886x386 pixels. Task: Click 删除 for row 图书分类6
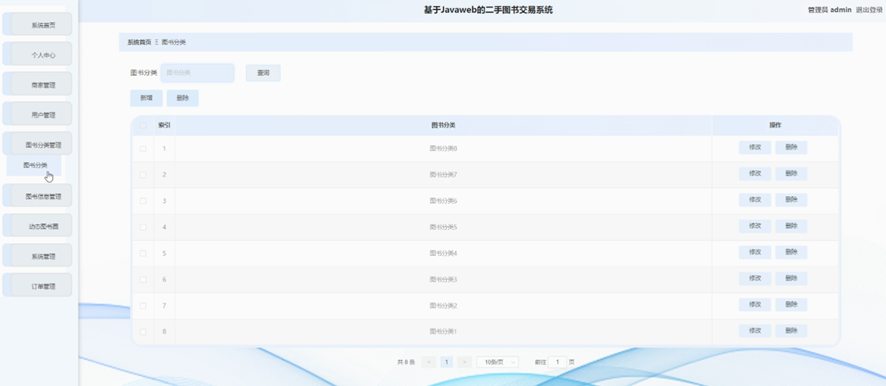tap(791, 200)
